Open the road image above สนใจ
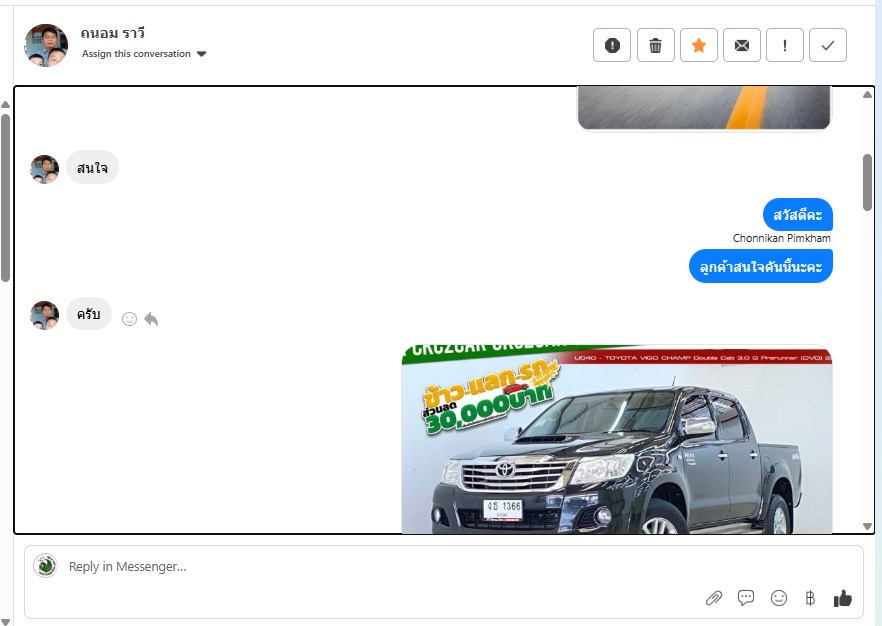Image resolution: width=882 pixels, height=626 pixels. pyautogui.click(x=704, y=108)
